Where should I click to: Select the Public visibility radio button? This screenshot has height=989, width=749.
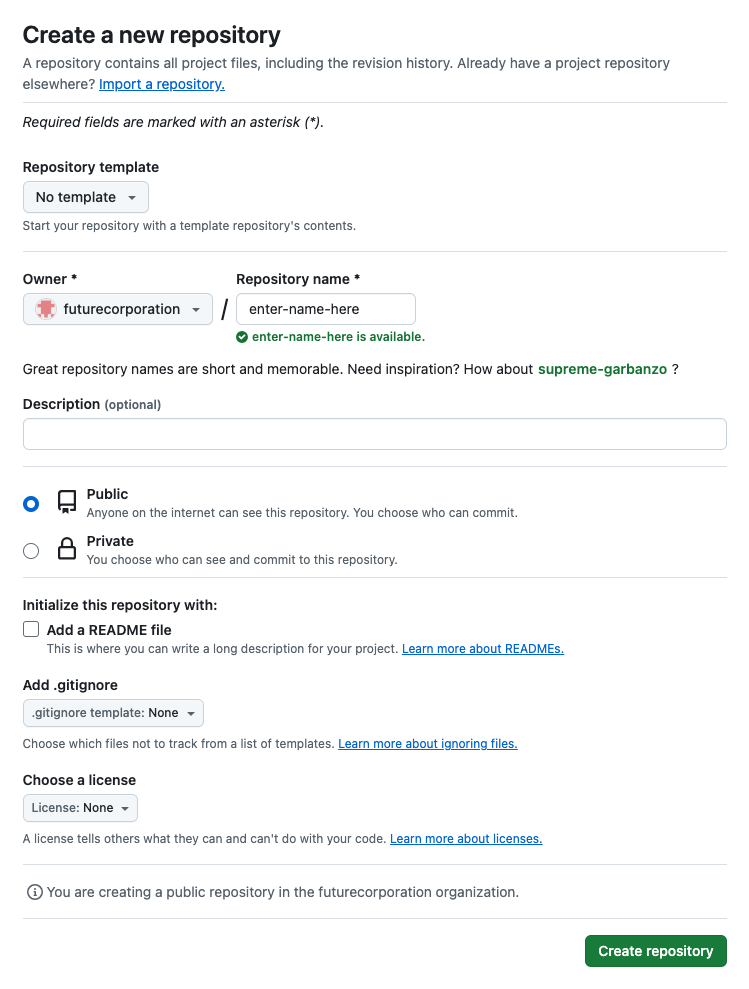pos(31,504)
